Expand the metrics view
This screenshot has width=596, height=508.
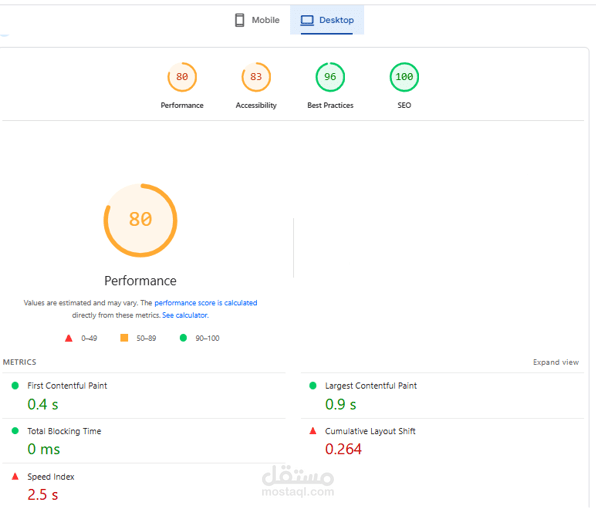pos(556,362)
